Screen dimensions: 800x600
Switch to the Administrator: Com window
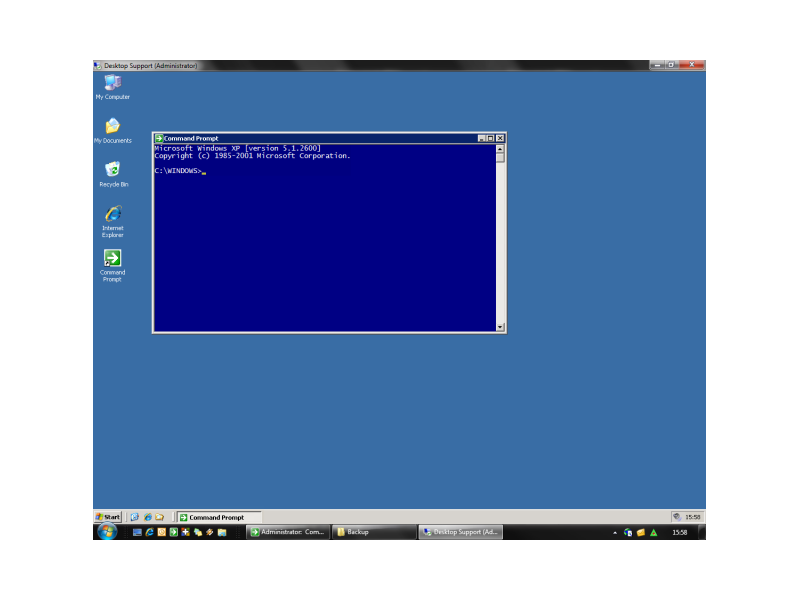(x=288, y=532)
